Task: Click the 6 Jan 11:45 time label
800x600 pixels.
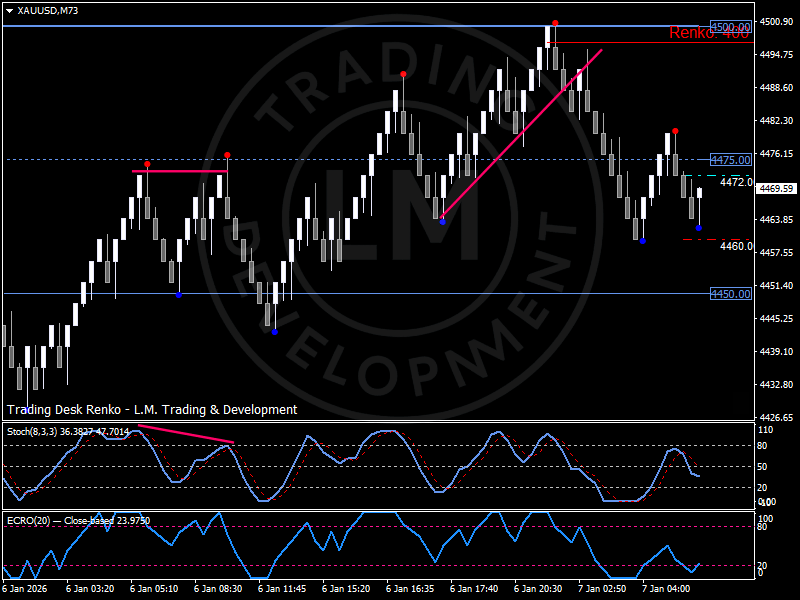Action: click(282, 589)
